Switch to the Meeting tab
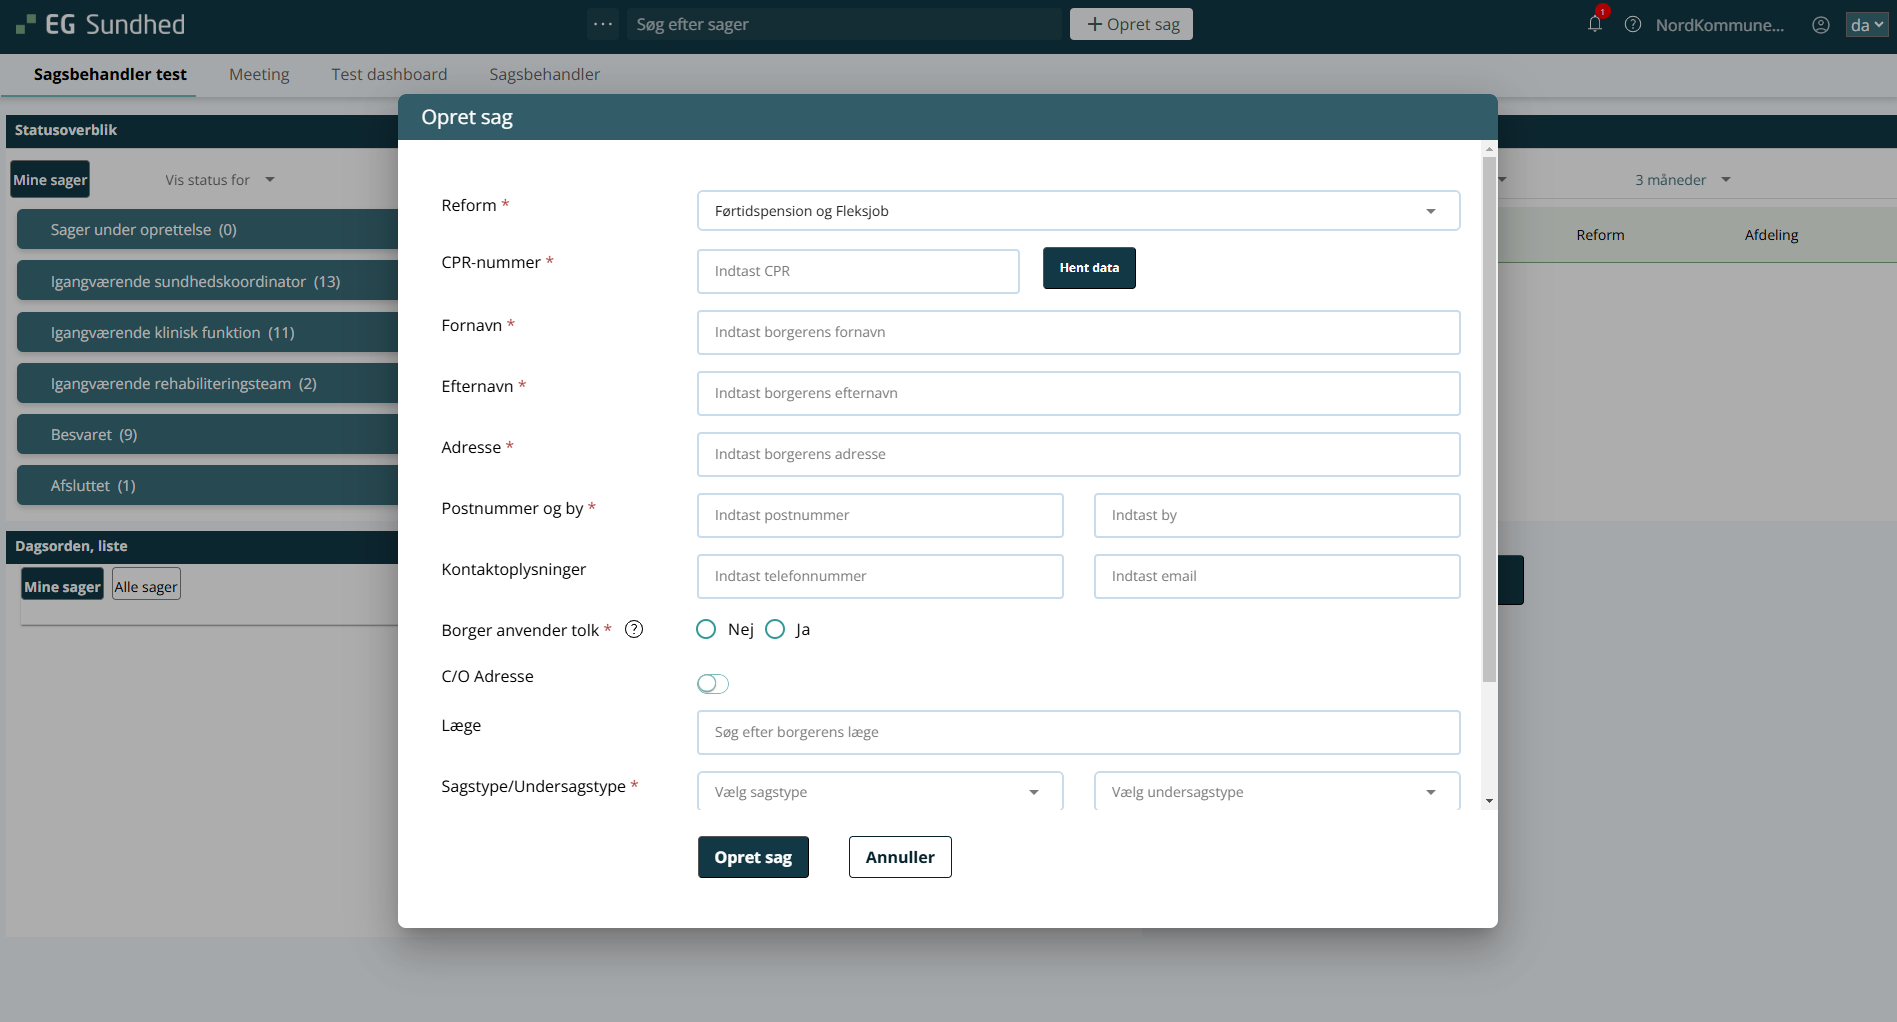 pos(259,74)
